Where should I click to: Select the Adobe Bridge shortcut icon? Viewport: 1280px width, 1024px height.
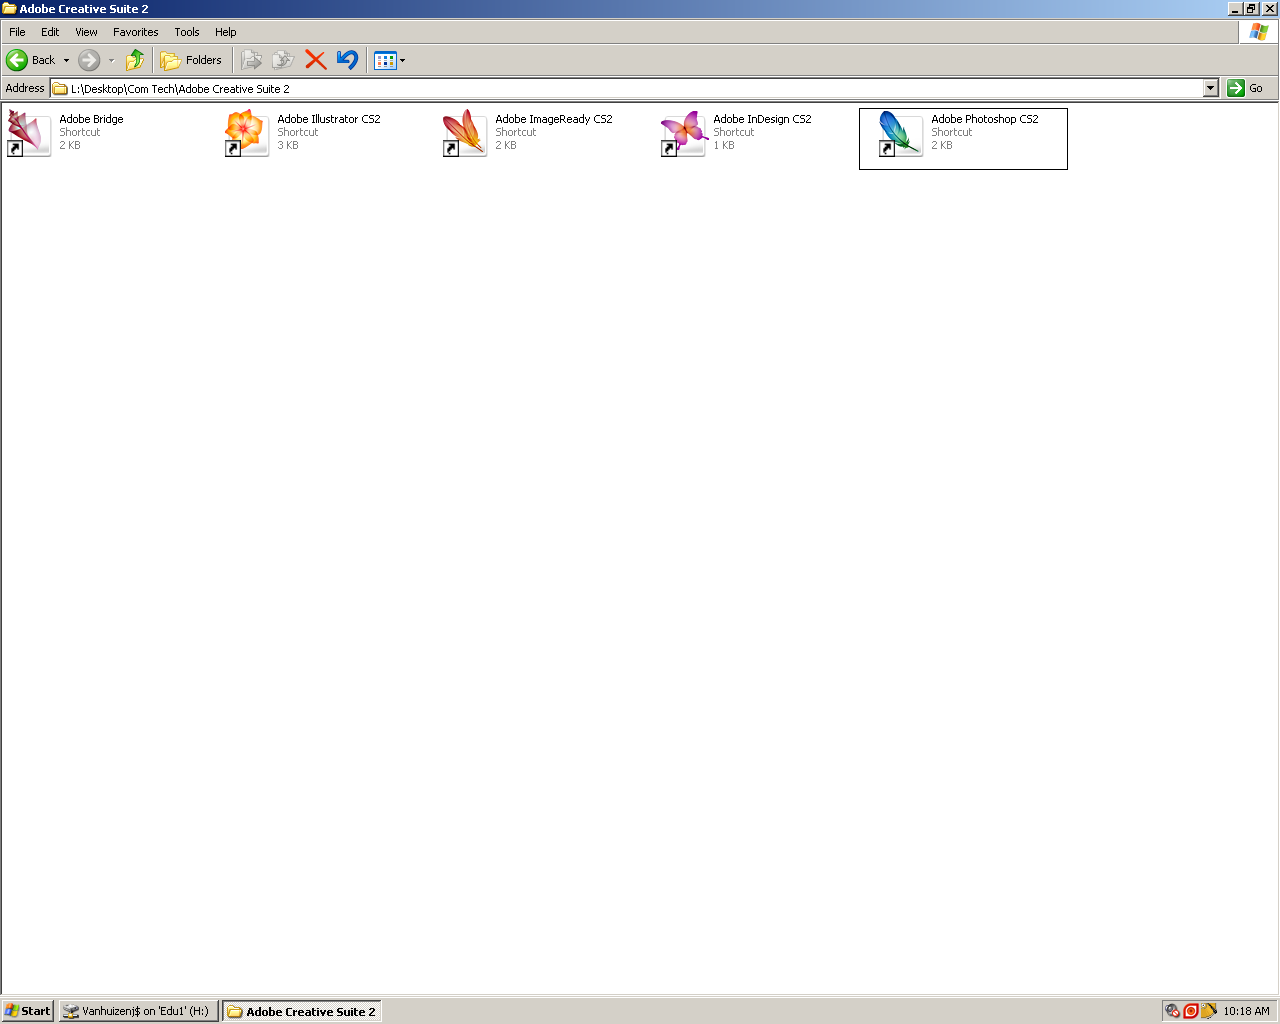point(28,133)
